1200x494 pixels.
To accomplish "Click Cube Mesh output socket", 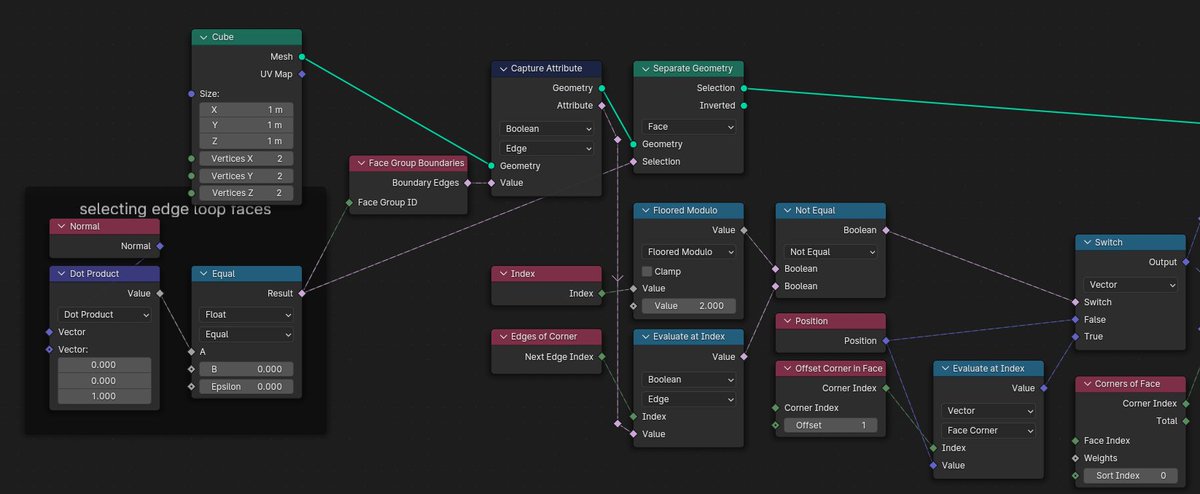I will click(x=302, y=57).
